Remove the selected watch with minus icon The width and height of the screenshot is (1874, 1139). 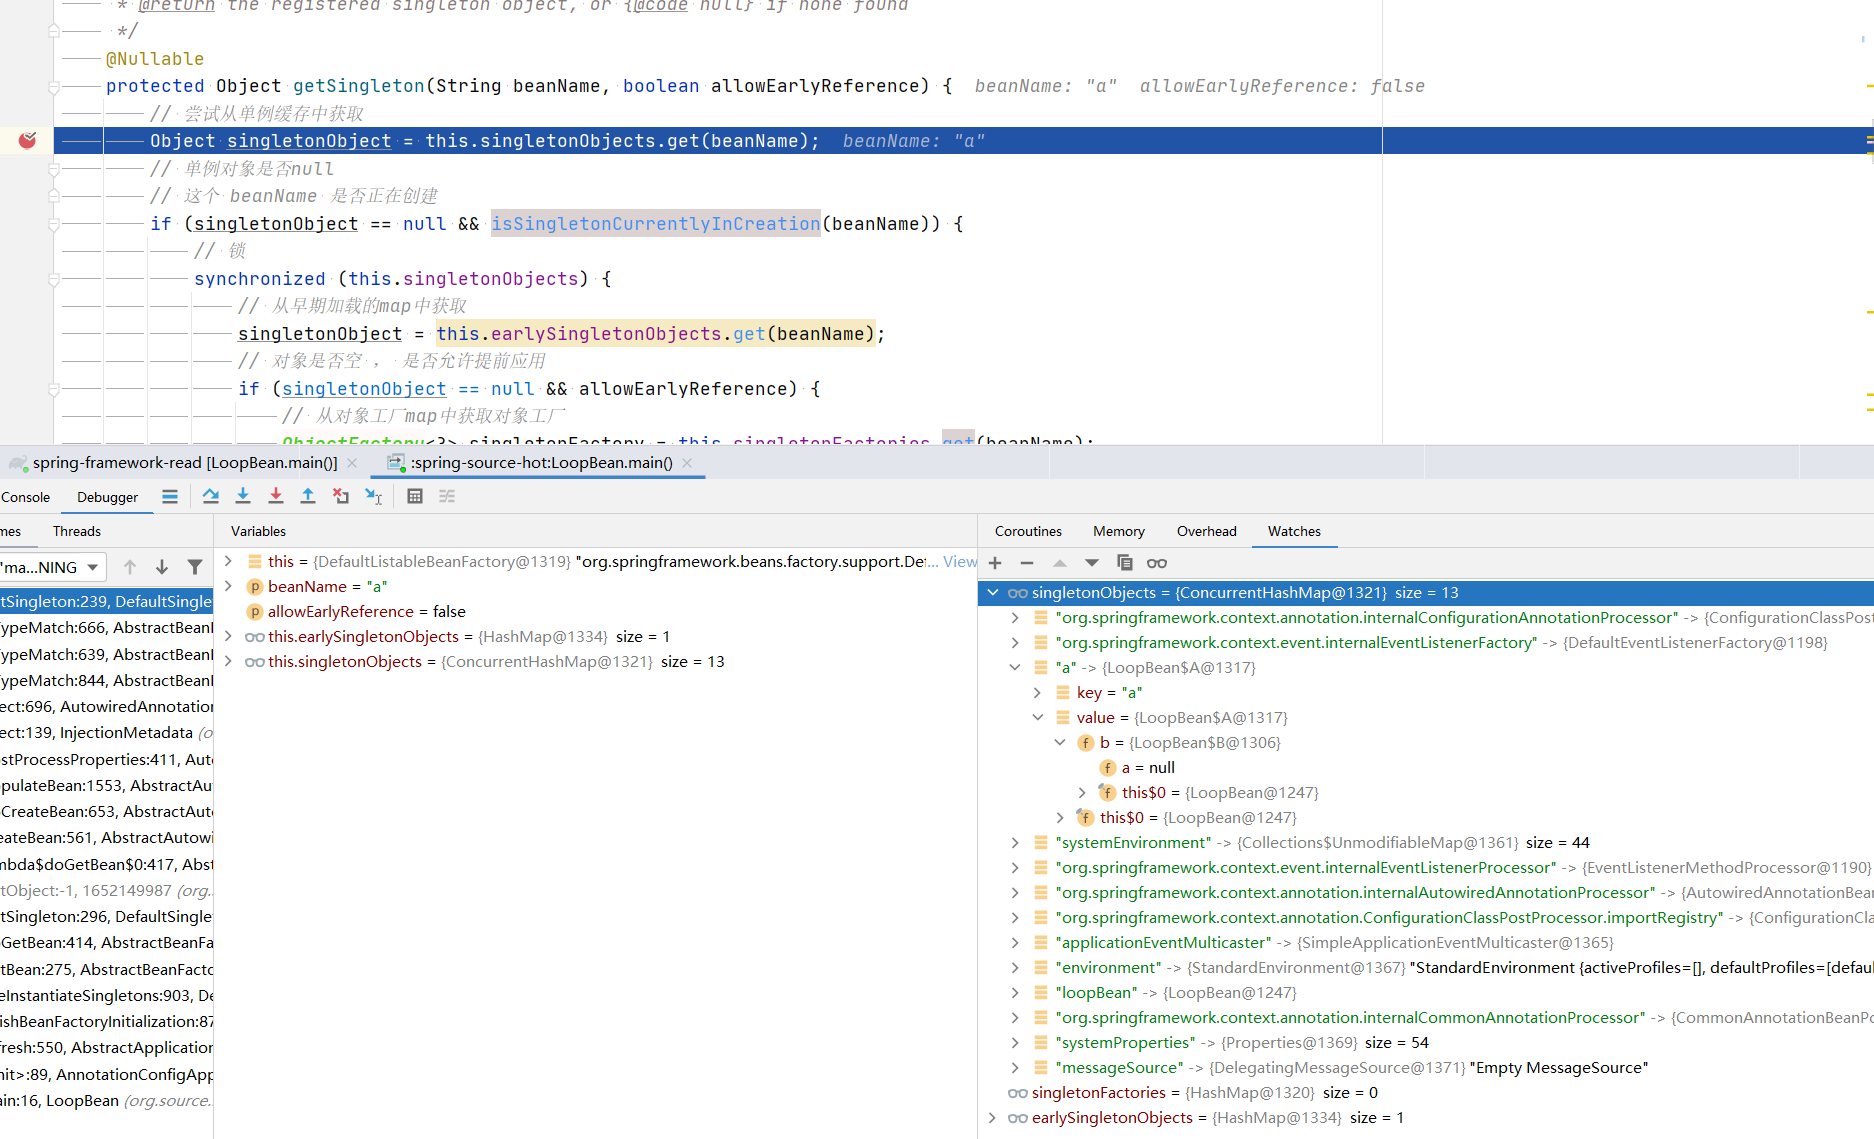click(x=1027, y=563)
